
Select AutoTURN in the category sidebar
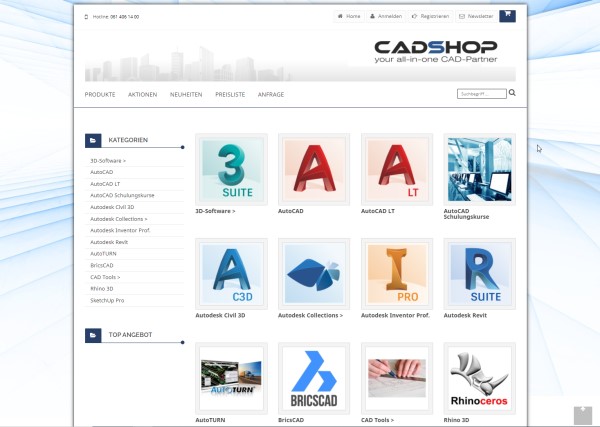click(103, 254)
